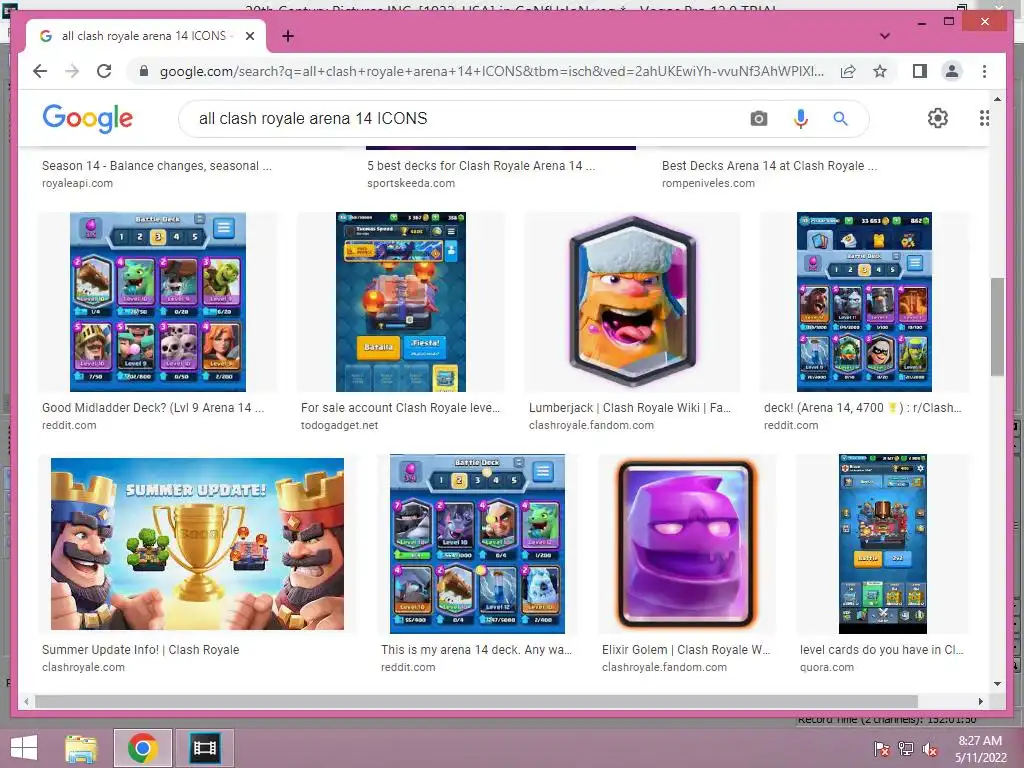Open the Summer Update image
This screenshot has height=768, width=1024.
[x=197, y=544]
